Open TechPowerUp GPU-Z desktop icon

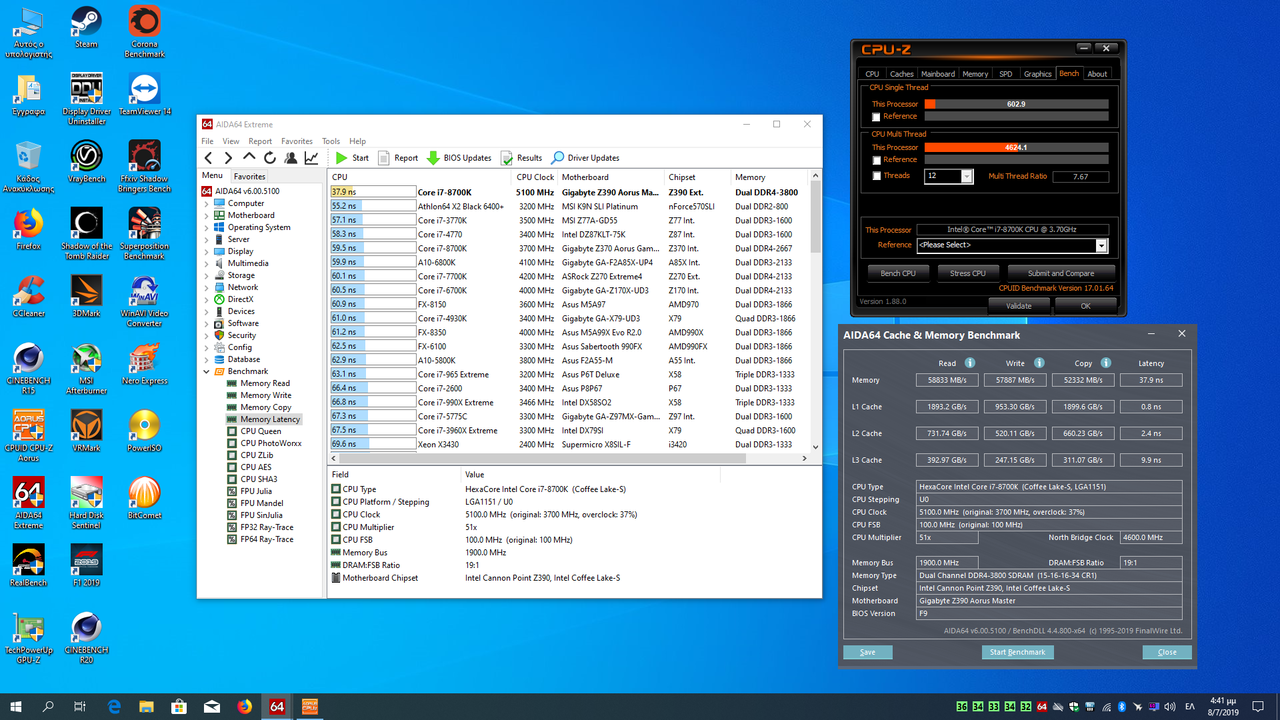point(28,637)
